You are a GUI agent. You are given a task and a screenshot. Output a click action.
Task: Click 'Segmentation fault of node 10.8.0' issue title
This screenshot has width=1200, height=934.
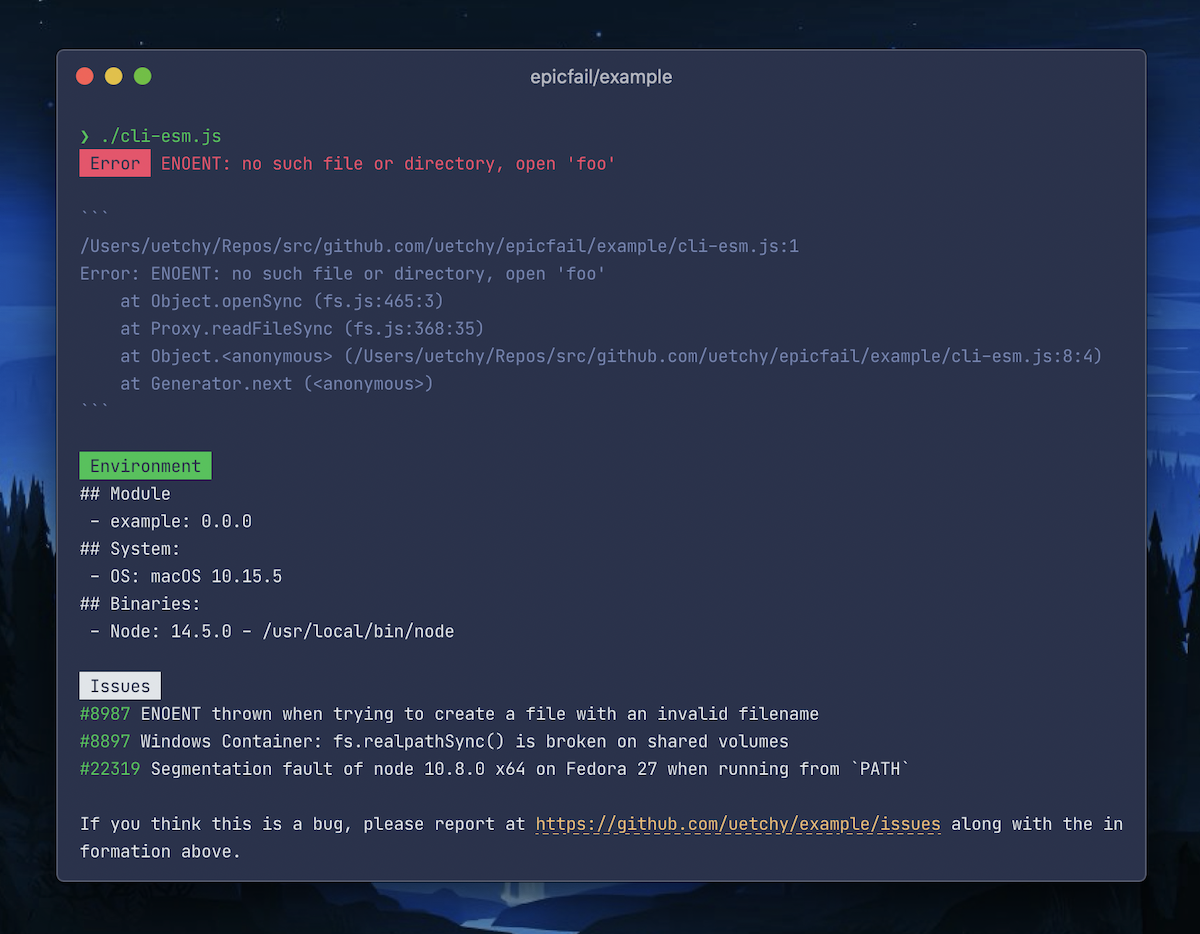[x=530, y=769]
